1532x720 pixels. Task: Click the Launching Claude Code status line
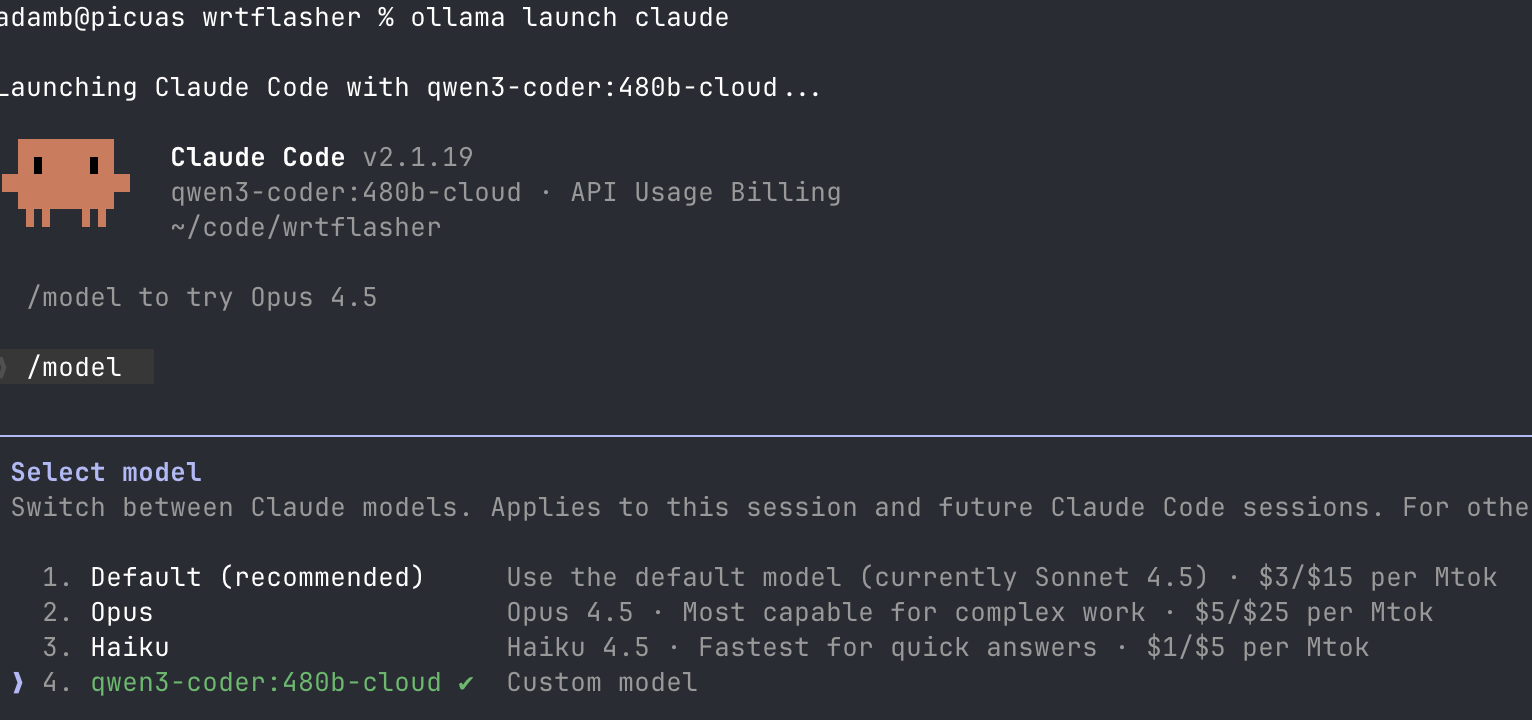(410, 87)
